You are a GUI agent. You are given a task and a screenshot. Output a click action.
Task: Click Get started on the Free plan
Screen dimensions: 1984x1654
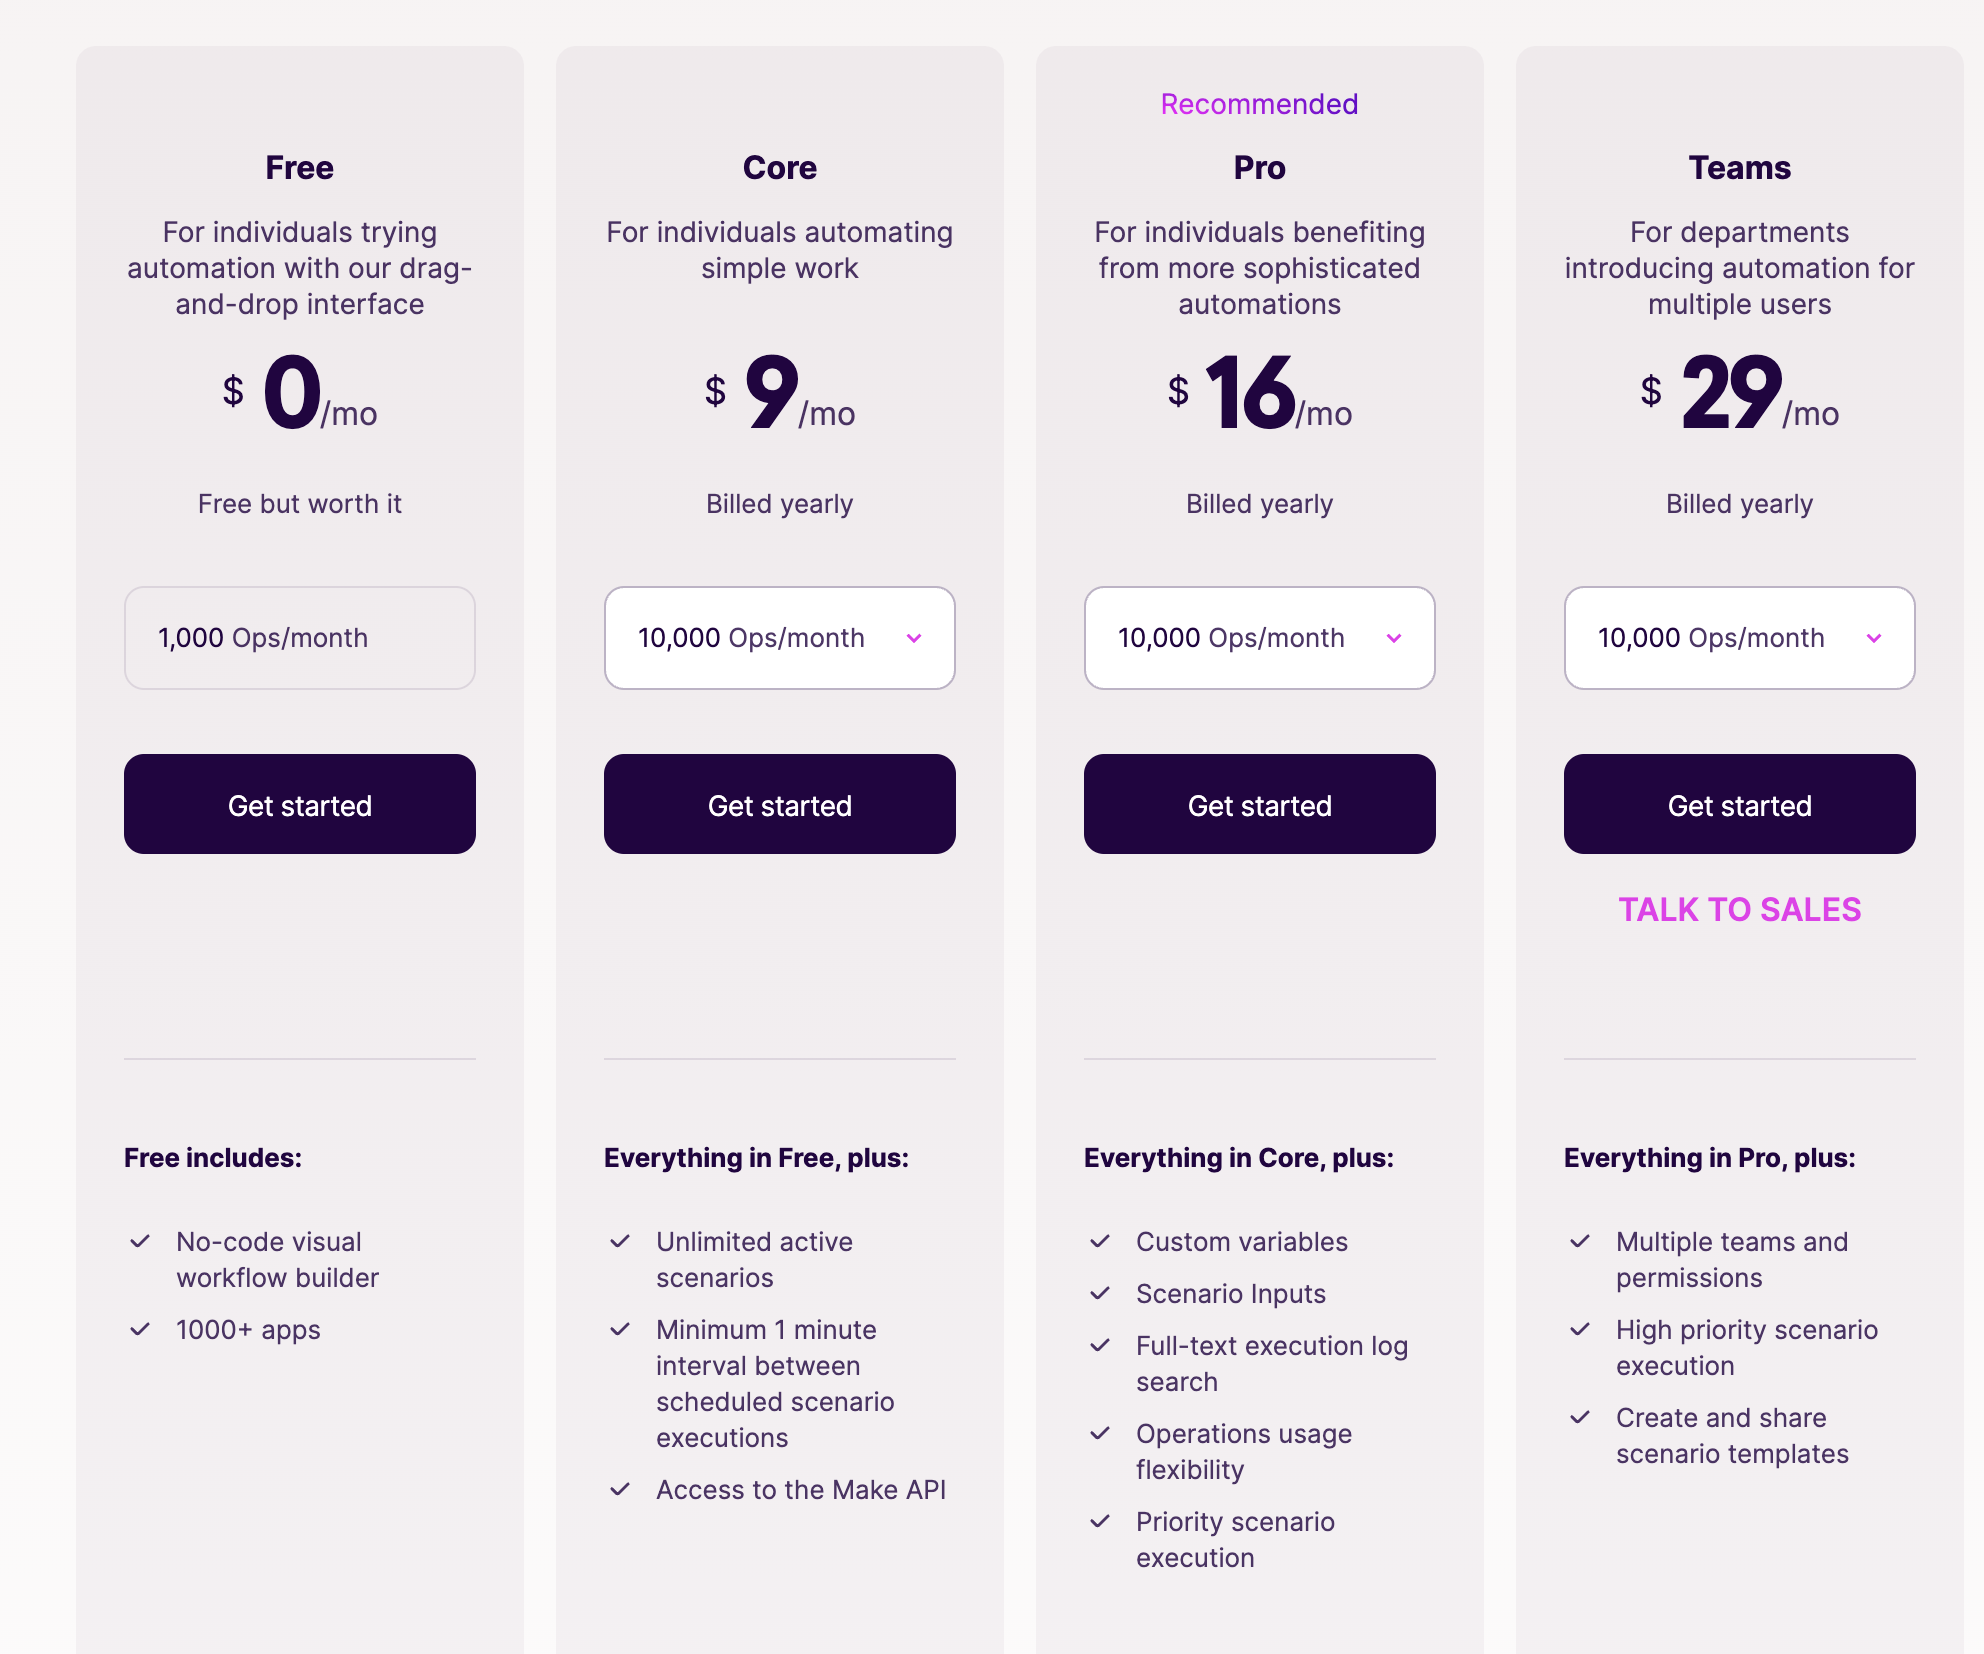point(299,804)
